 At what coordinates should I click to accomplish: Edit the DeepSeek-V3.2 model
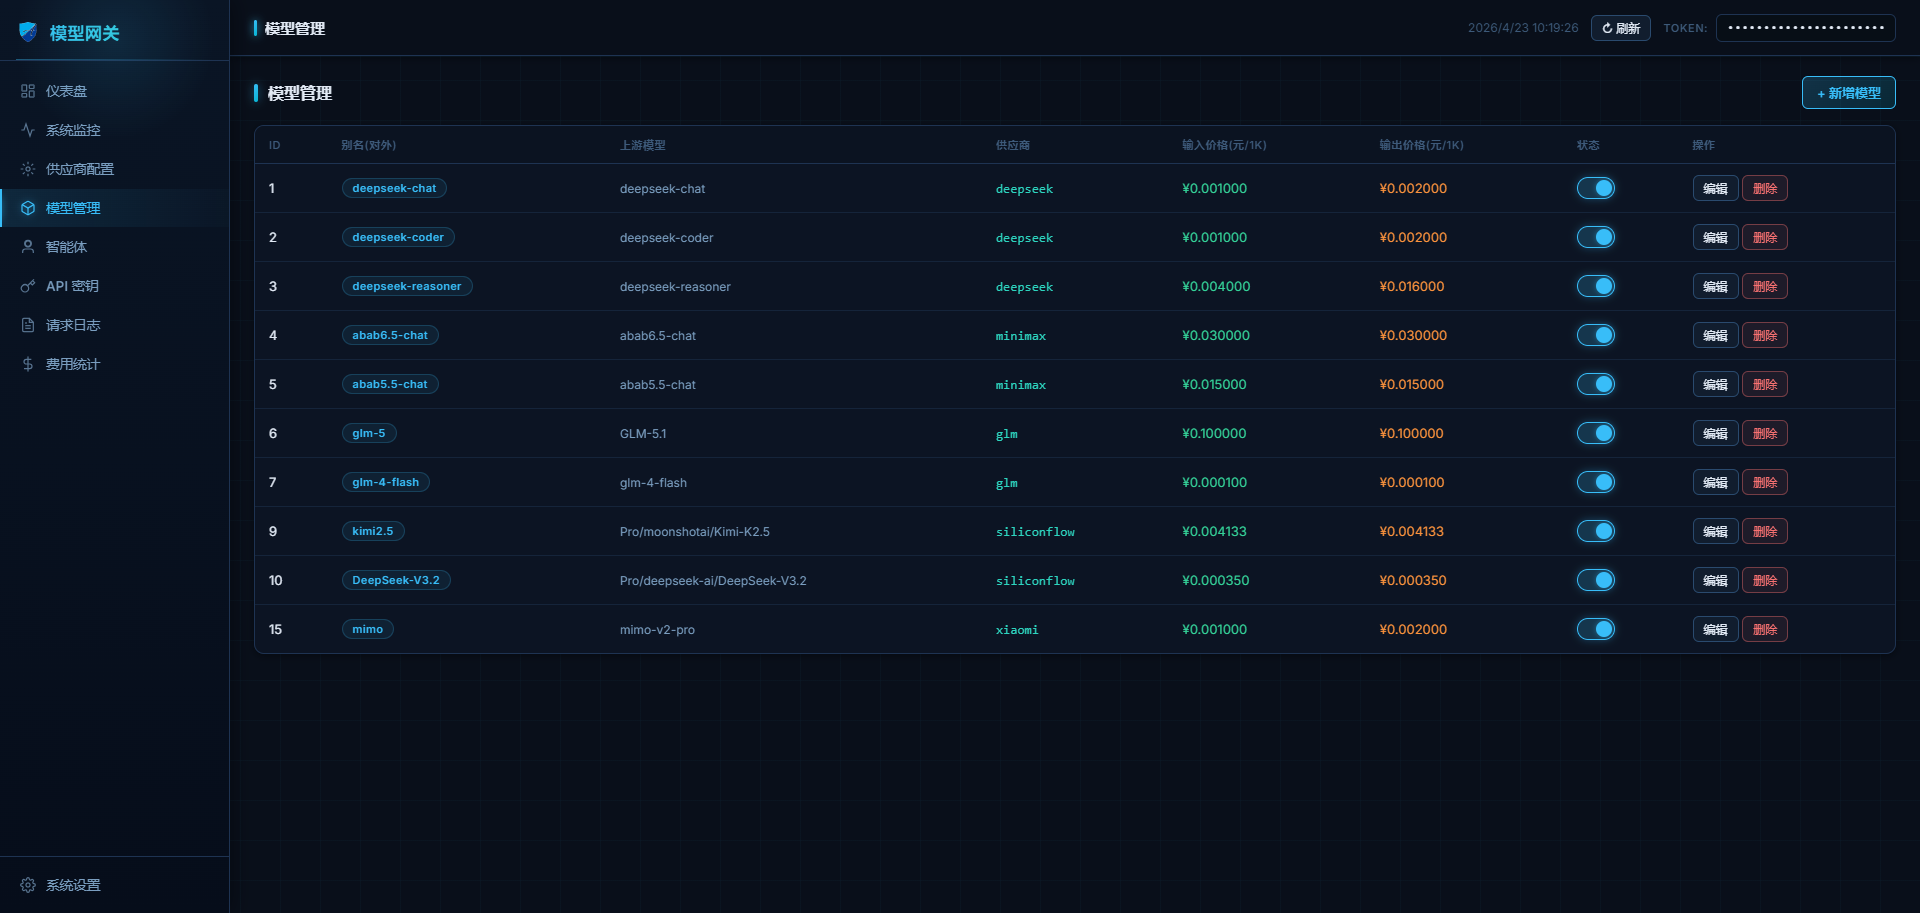pos(1716,580)
